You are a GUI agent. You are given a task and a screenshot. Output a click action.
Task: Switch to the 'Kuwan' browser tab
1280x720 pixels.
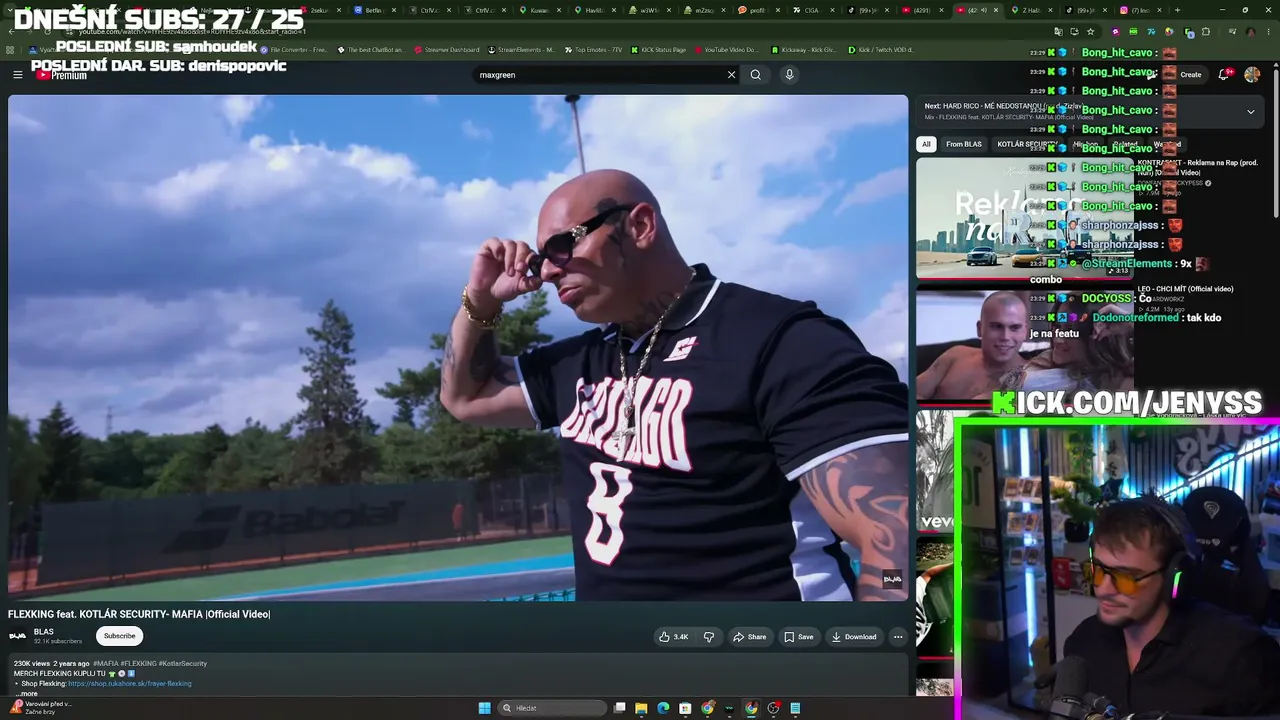click(x=539, y=10)
